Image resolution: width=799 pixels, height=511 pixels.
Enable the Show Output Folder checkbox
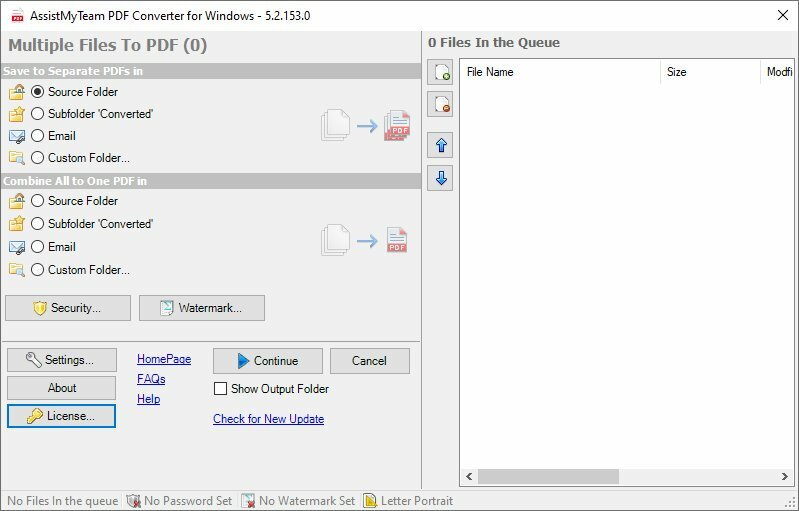coord(221,389)
